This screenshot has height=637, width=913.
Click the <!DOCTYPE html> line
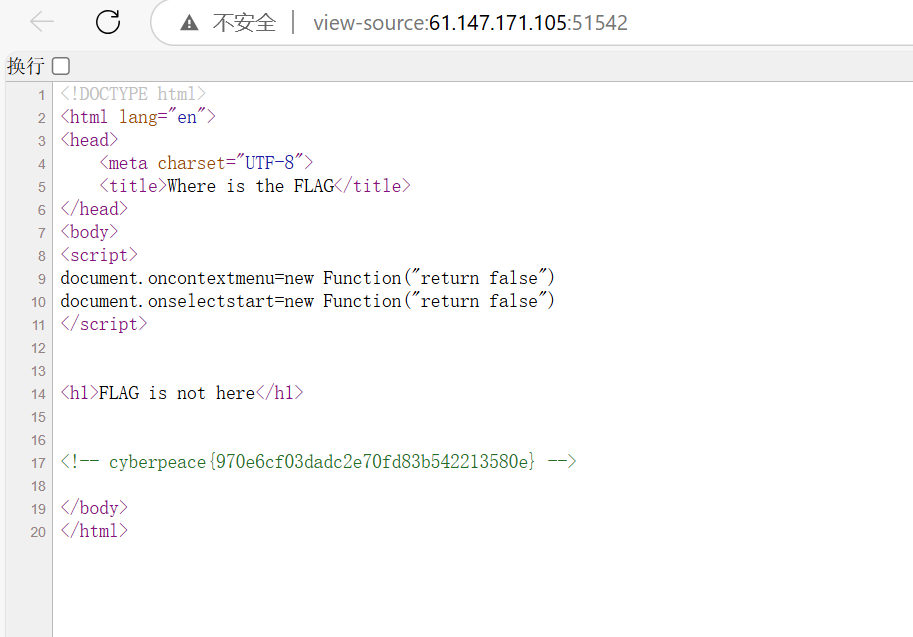tap(133, 94)
